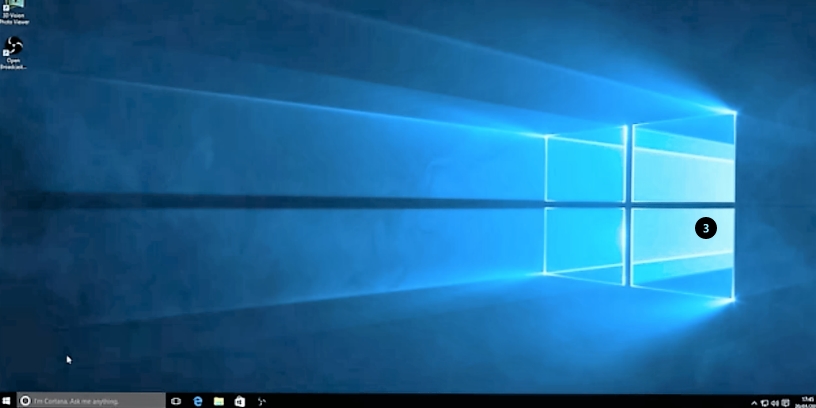Screen dimensions: 816x408
Task: Open the volume control speaker icon
Action: pos(775,402)
